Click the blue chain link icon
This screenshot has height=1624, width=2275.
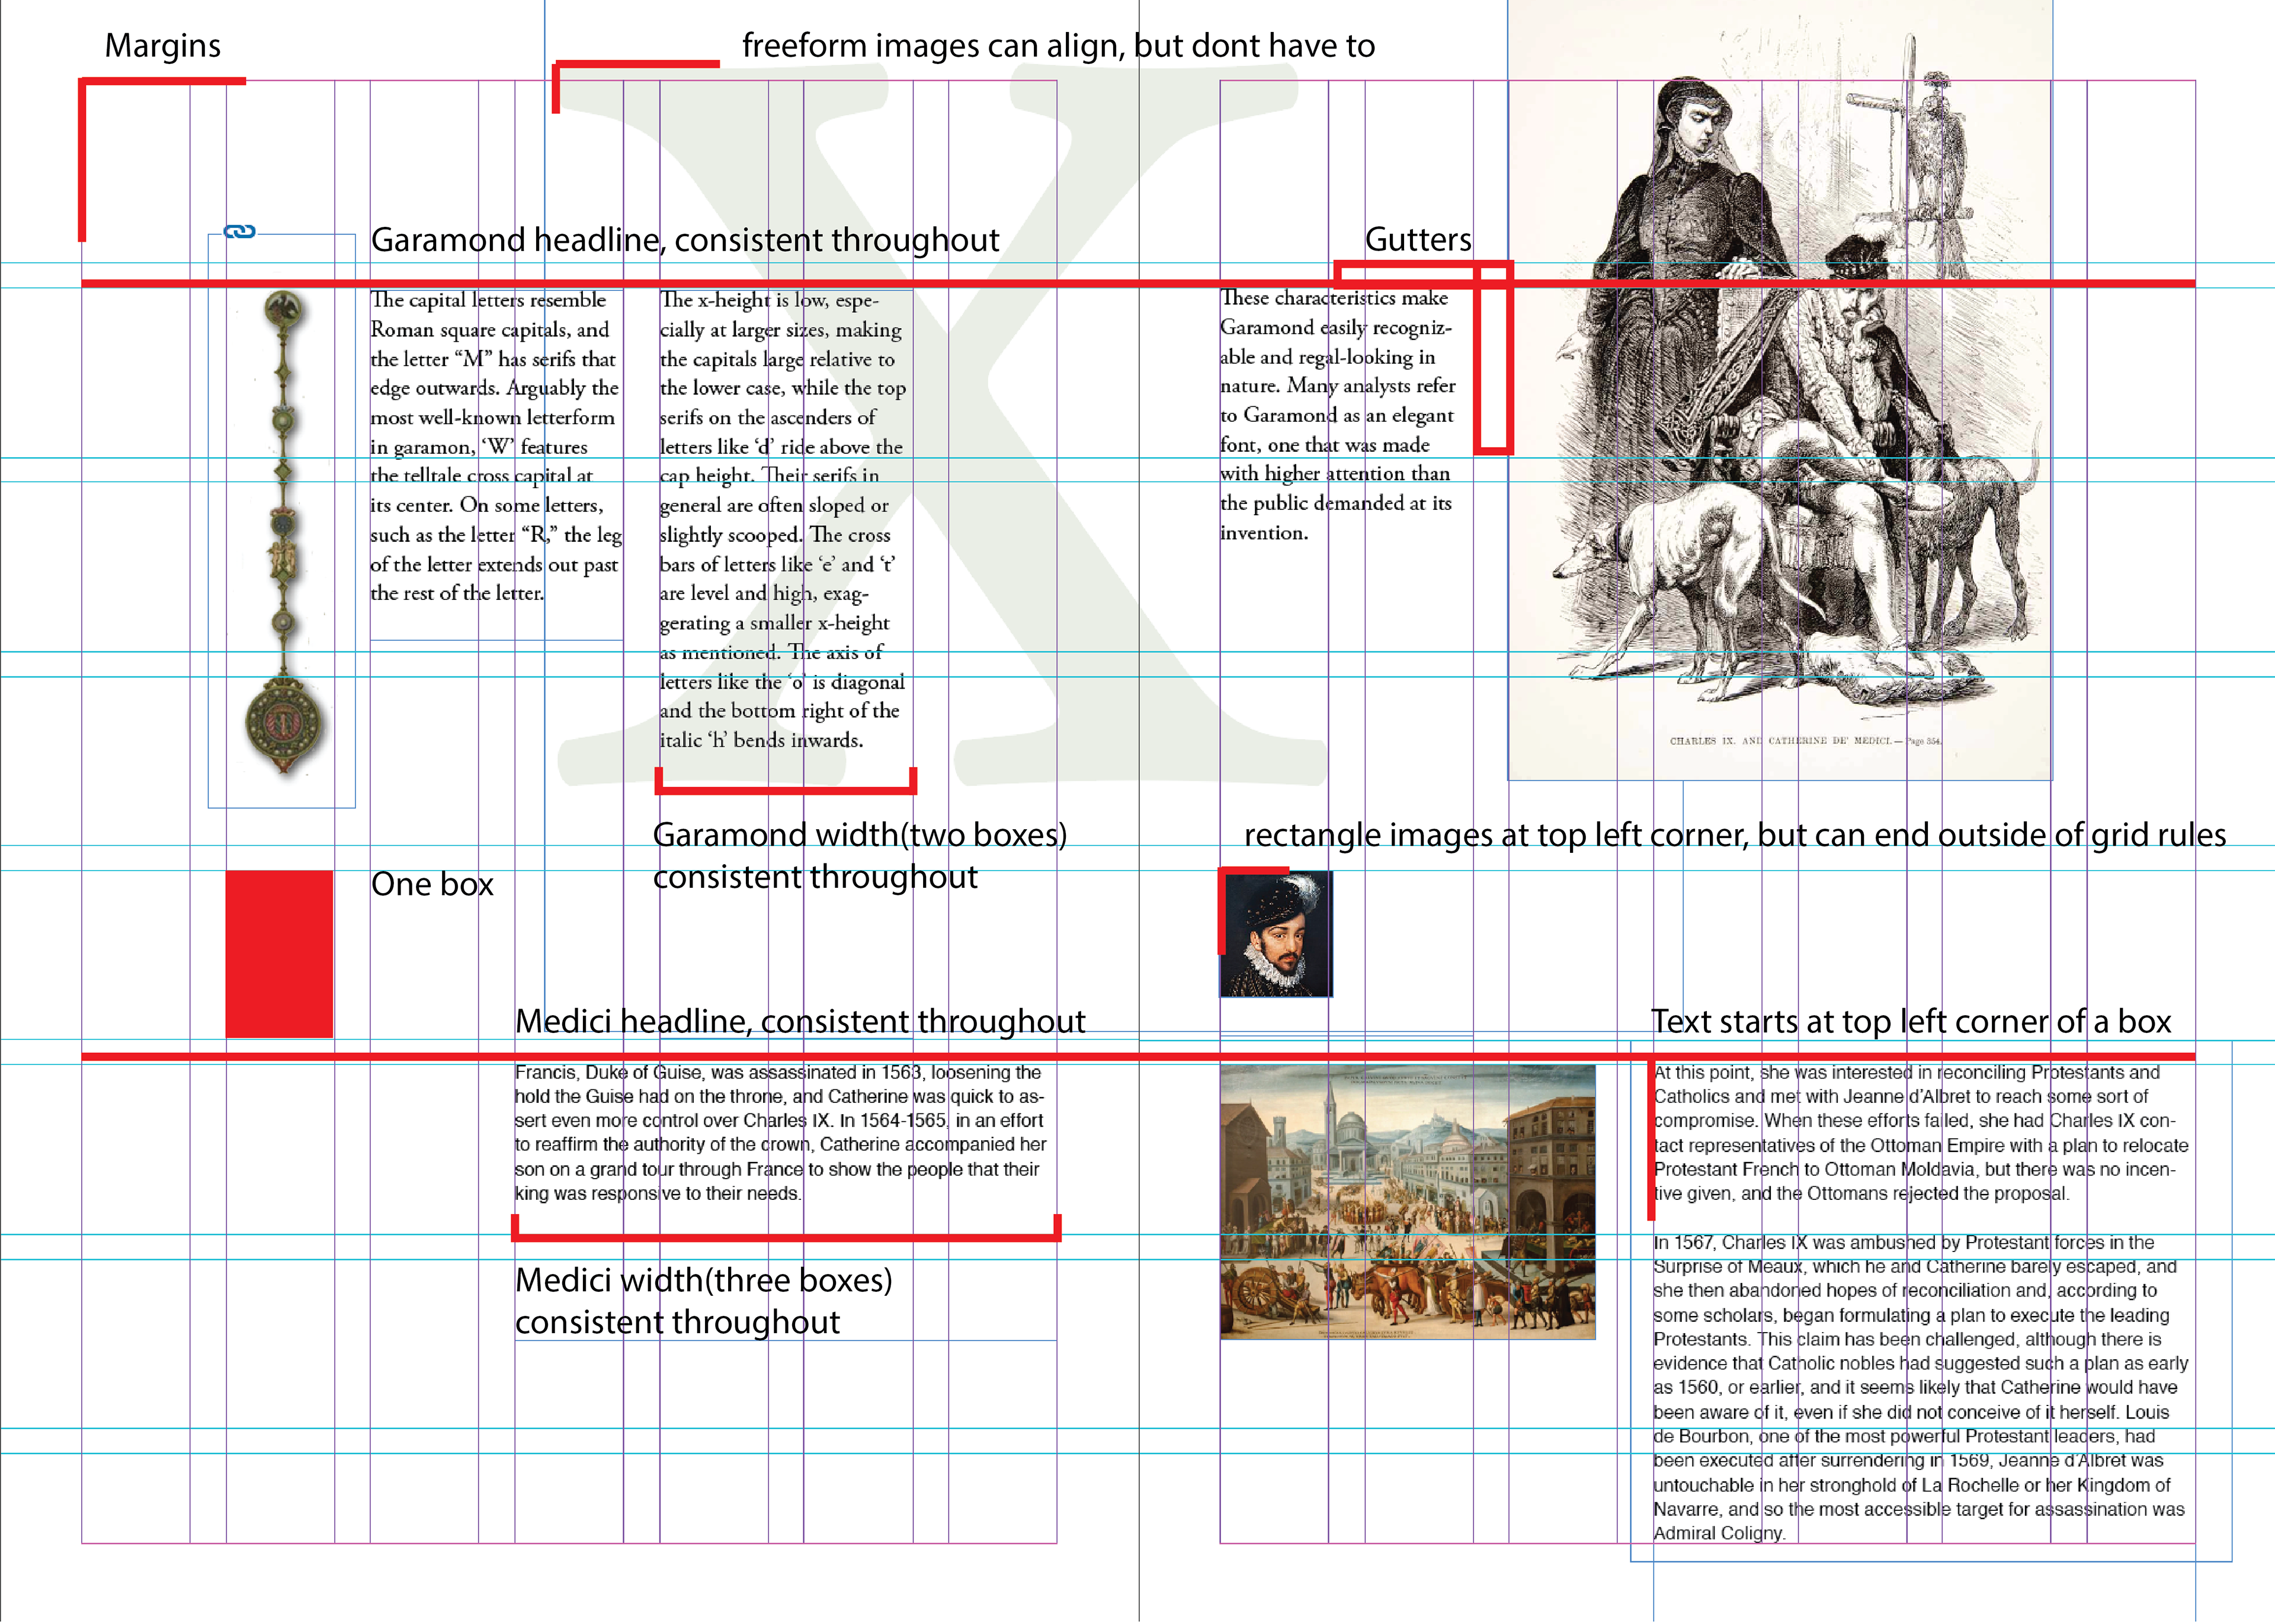[x=239, y=232]
